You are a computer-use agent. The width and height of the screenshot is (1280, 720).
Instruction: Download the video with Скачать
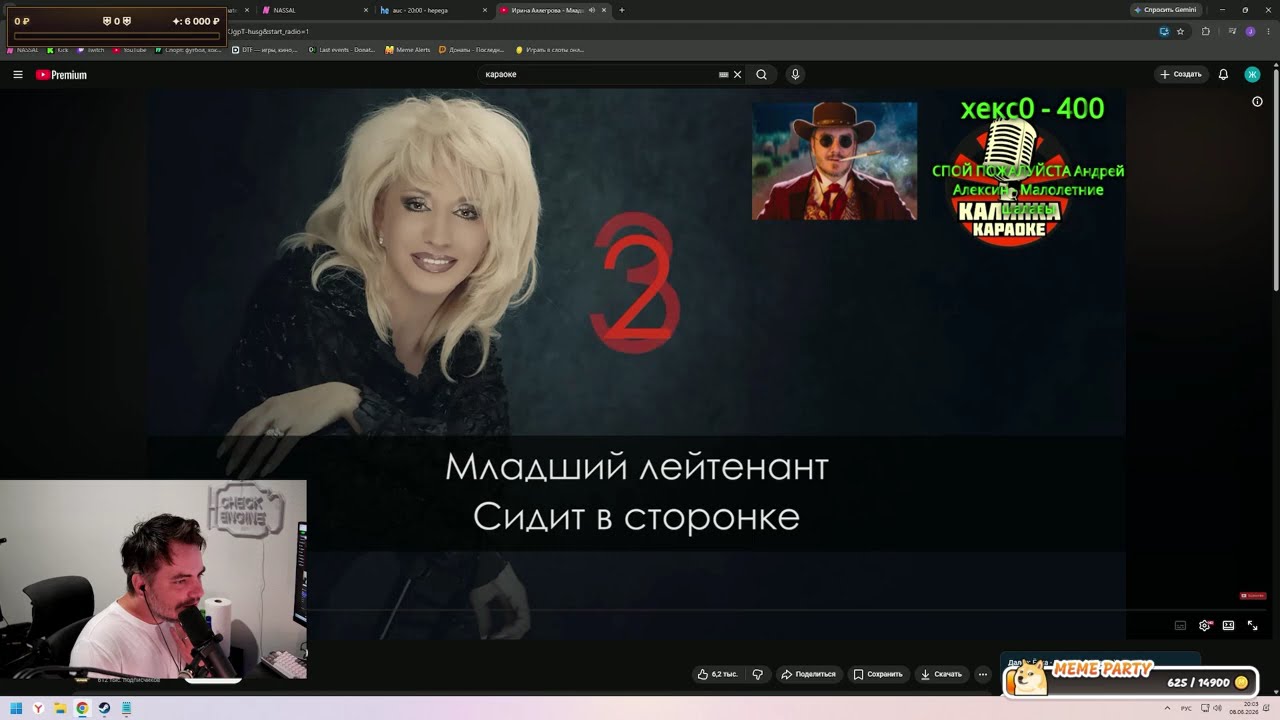(941, 674)
